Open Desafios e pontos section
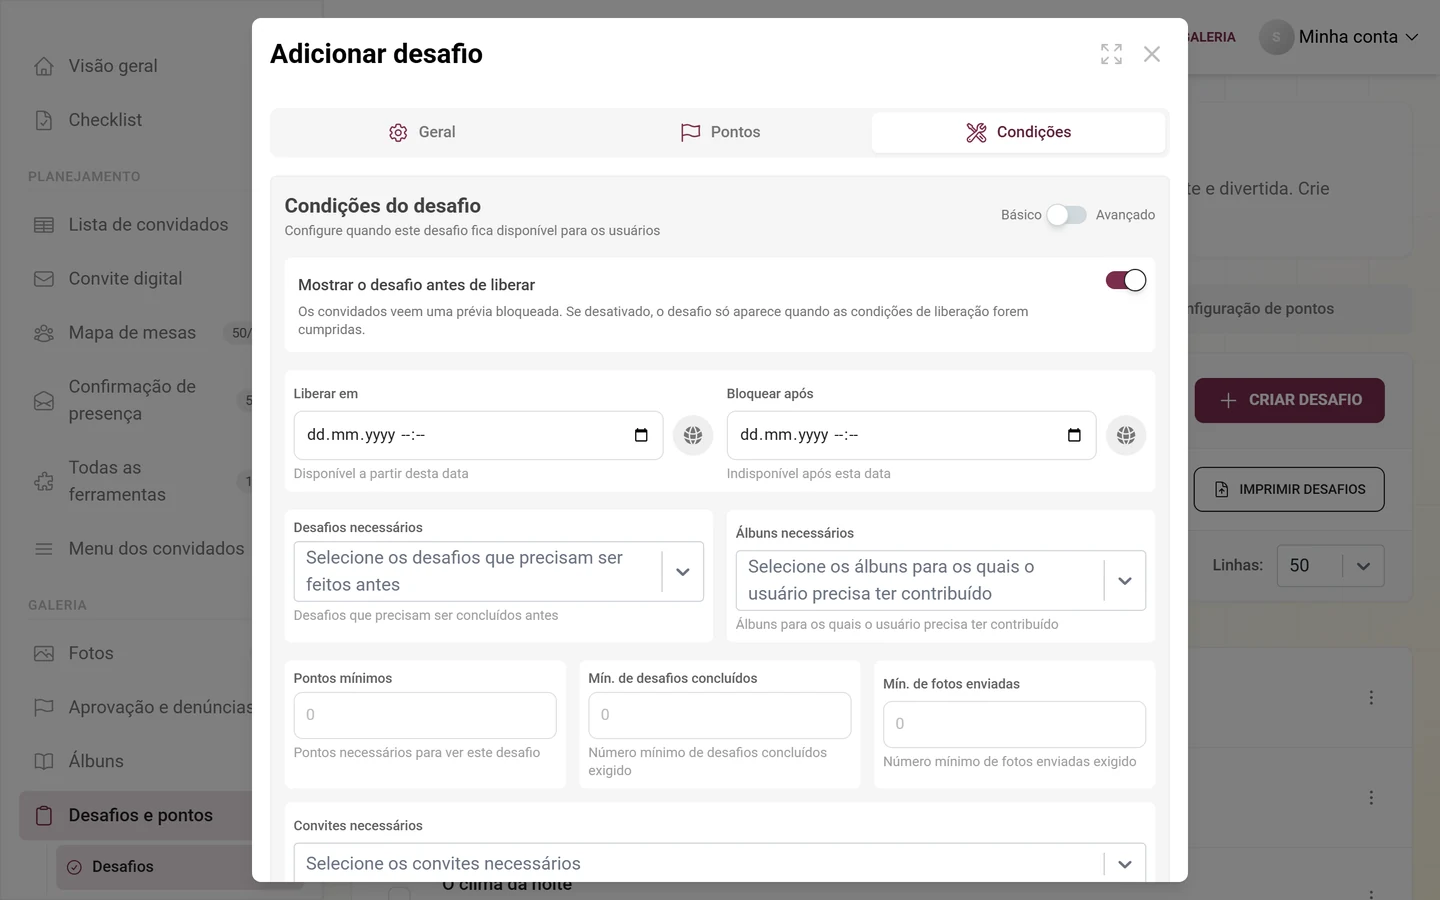 pos(135,815)
